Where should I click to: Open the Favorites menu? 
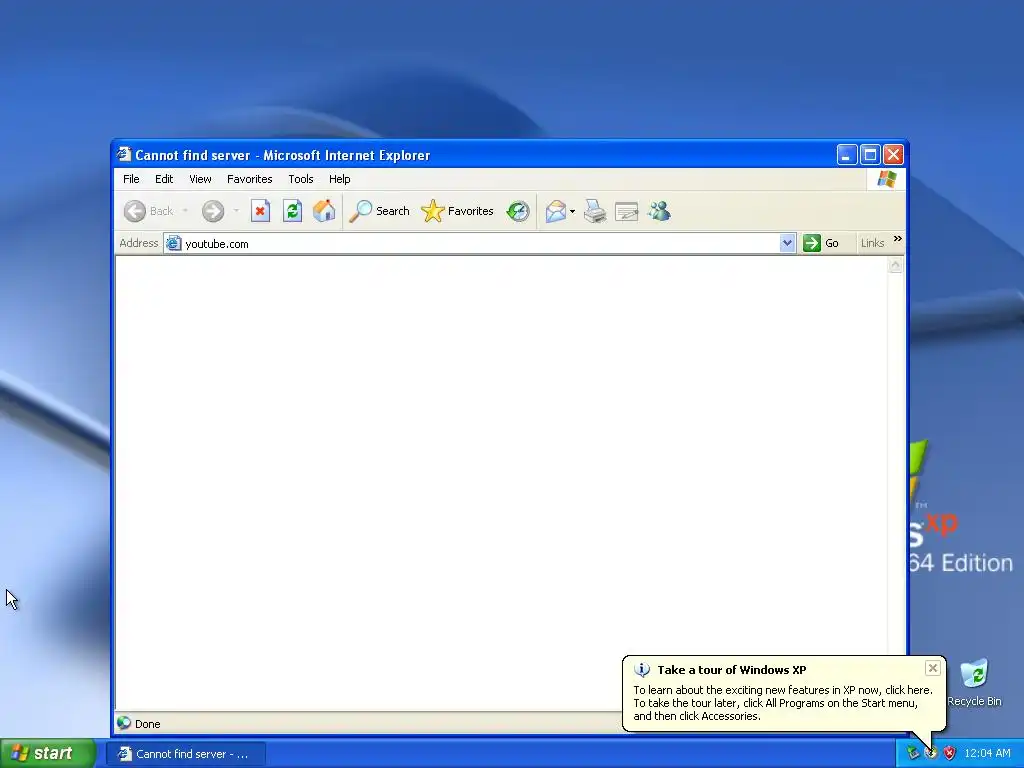[x=249, y=179]
